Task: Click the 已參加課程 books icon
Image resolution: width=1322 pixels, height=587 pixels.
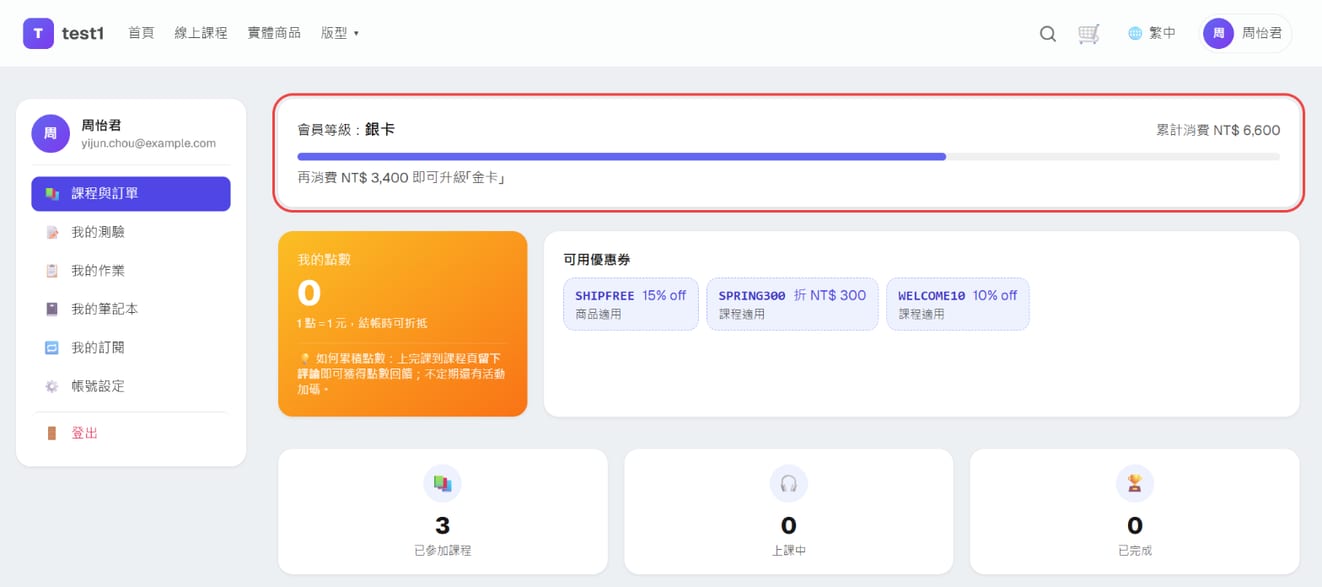Action: (x=443, y=484)
